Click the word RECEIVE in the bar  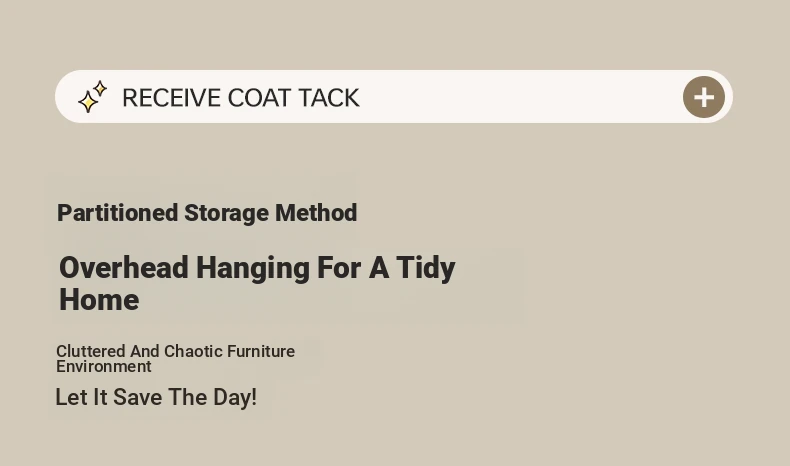[x=171, y=98]
